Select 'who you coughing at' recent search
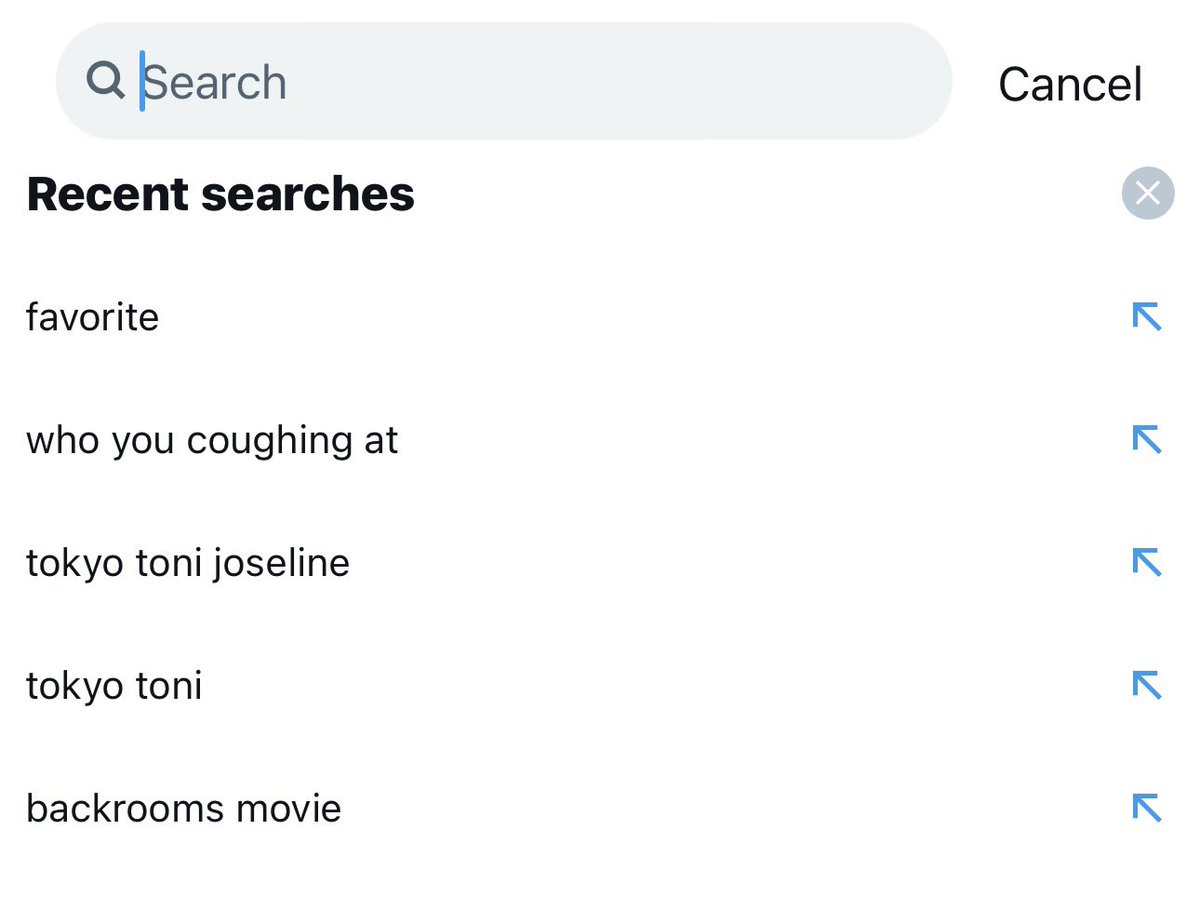Image resolution: width=1200 pixels, height=897 pixels. tap(212, 441)
